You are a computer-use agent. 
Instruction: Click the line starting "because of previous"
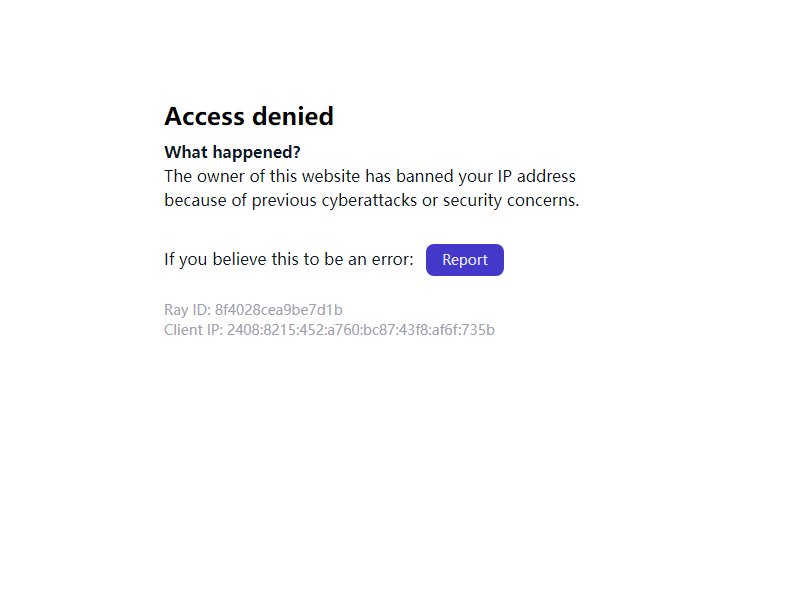point(371,201)
